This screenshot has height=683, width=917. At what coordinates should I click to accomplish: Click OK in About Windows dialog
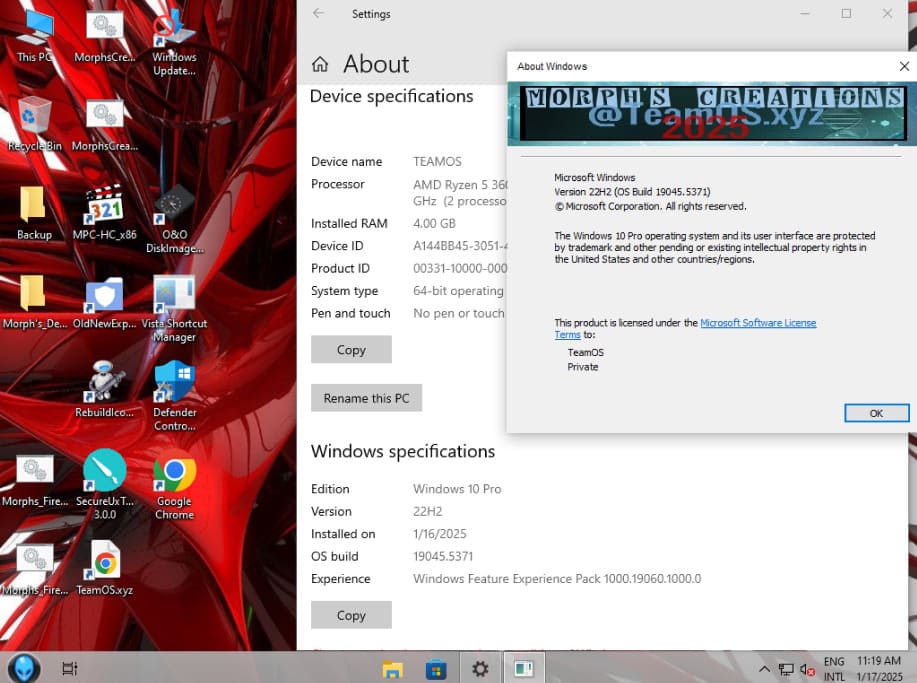click(876, 413)
